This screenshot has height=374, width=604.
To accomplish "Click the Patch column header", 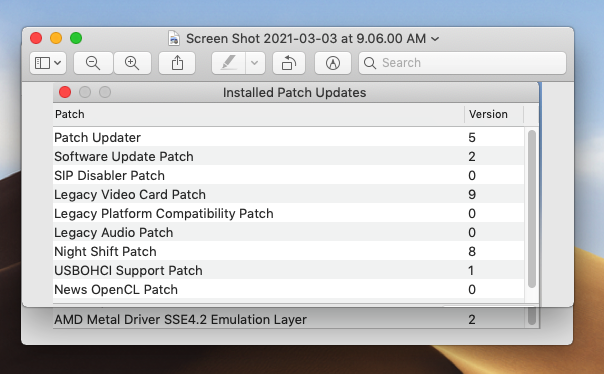I will coord(258,114).
